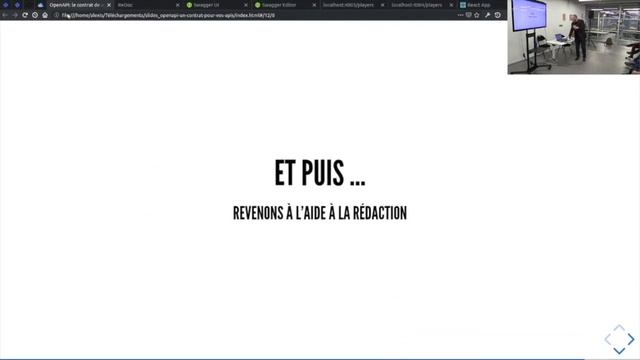Bookmark this page with the star
The image size is (640, 360).
tap(477, 15)
